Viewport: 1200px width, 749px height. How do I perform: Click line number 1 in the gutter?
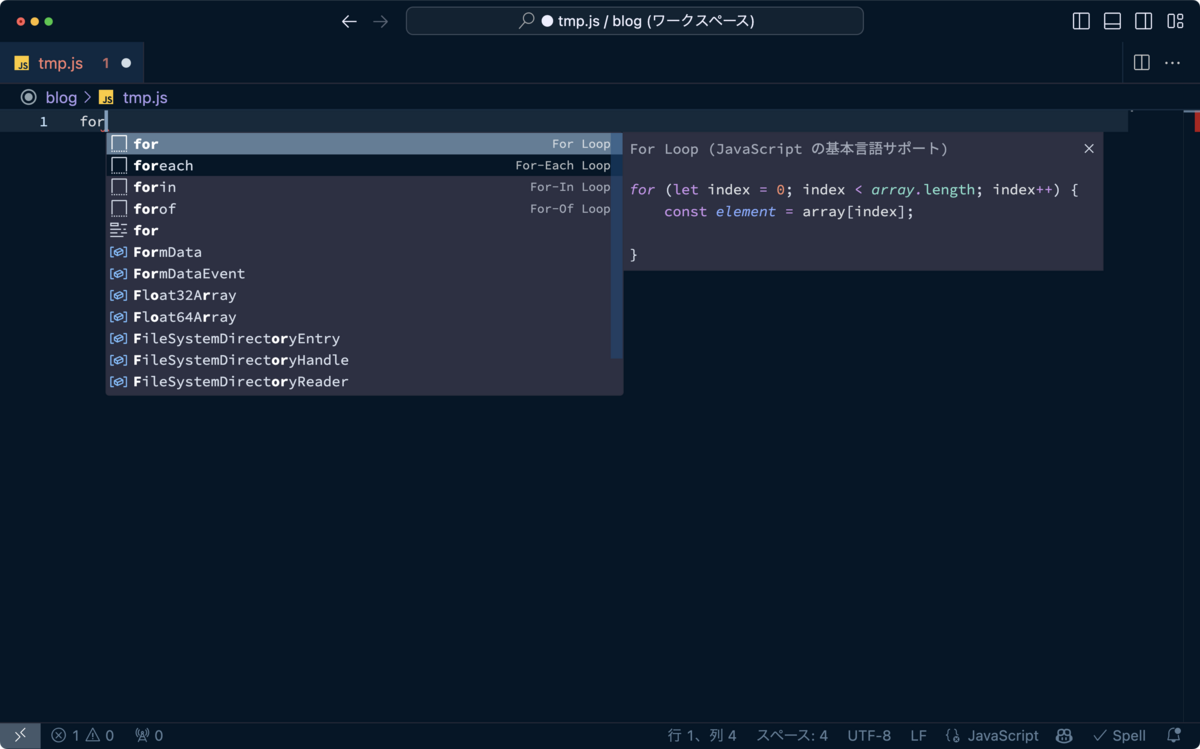coord(43,121)
